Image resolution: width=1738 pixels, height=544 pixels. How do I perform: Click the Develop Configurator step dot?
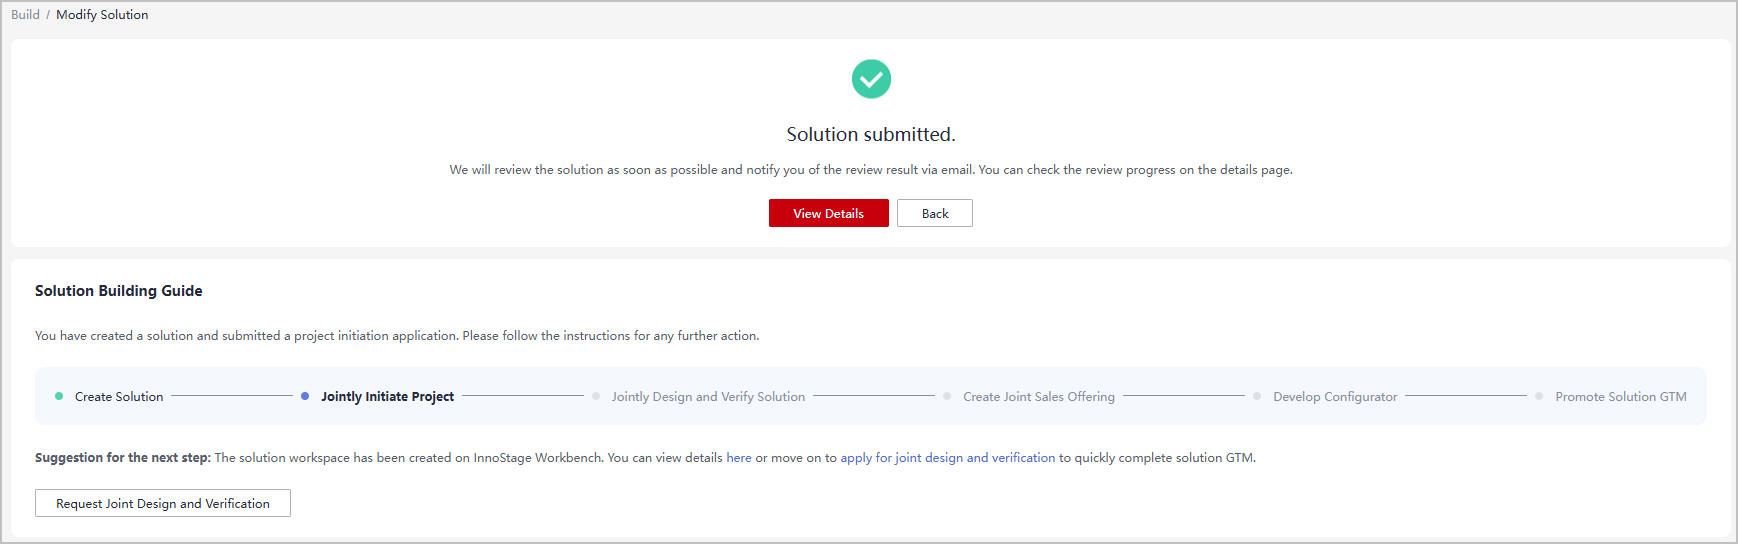point(1257,396)
